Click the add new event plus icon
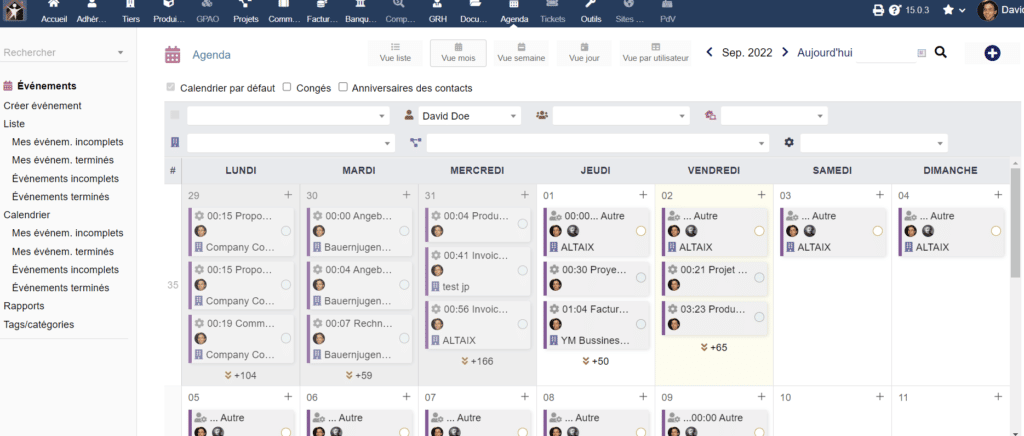This screenshot has width=1024, height=436. [992, 53]
